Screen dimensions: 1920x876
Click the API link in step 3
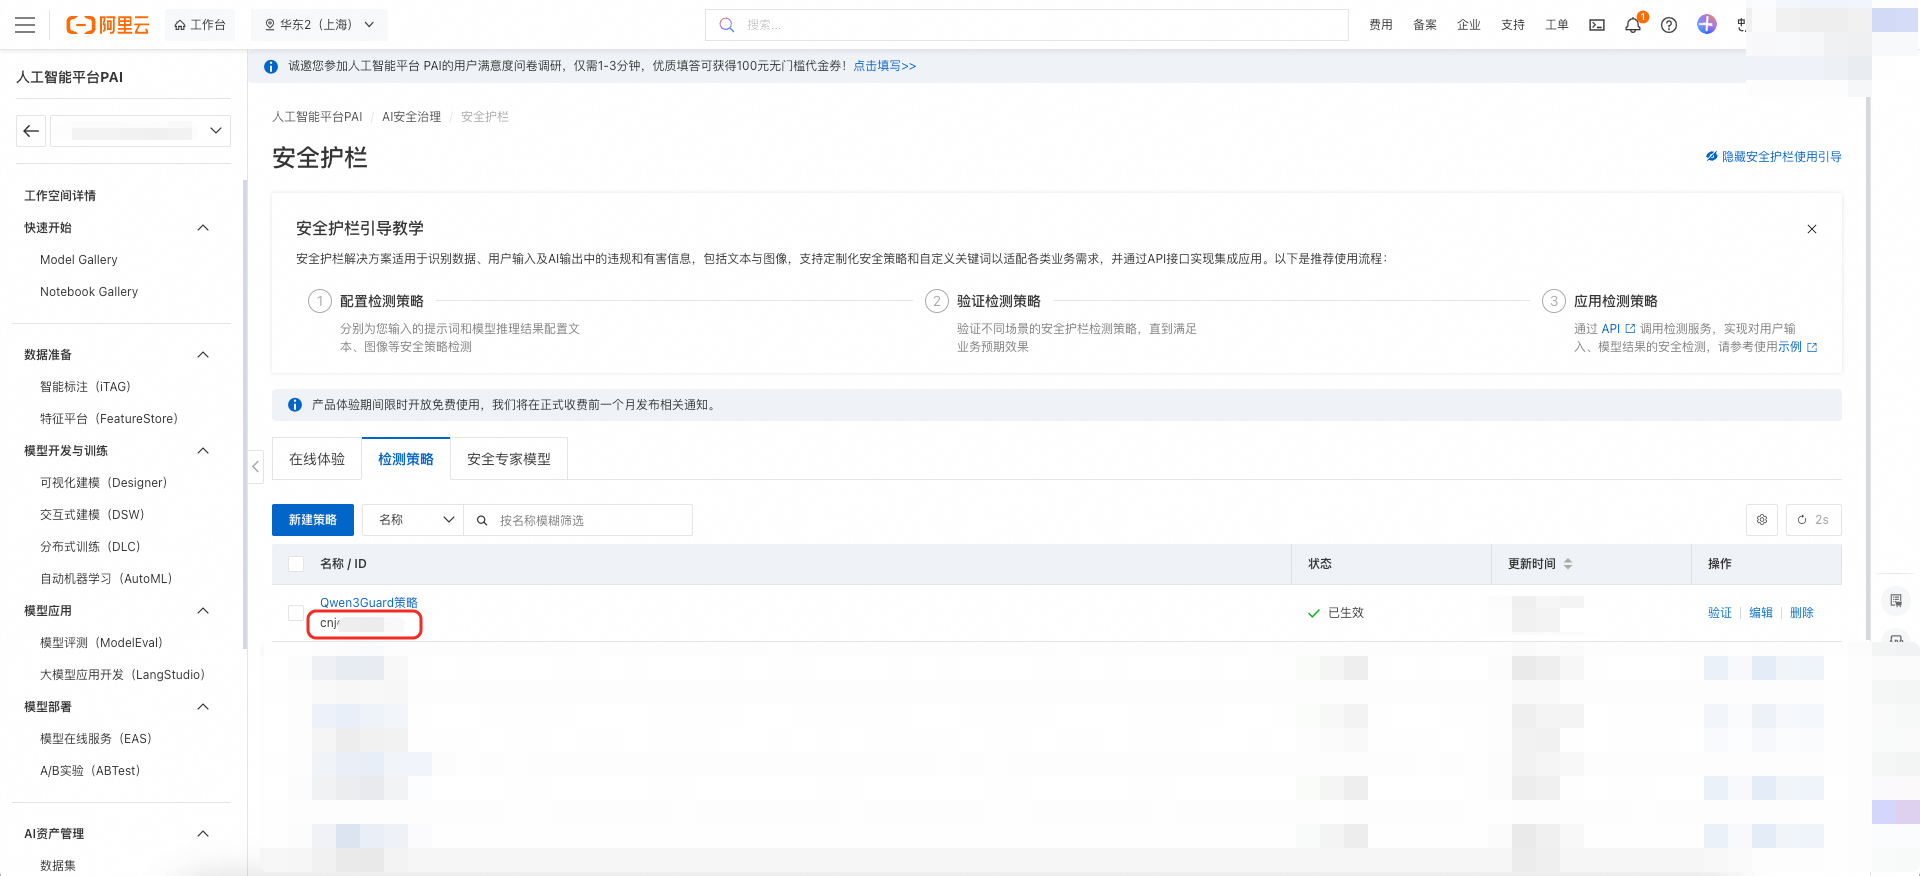[1618, 329]
